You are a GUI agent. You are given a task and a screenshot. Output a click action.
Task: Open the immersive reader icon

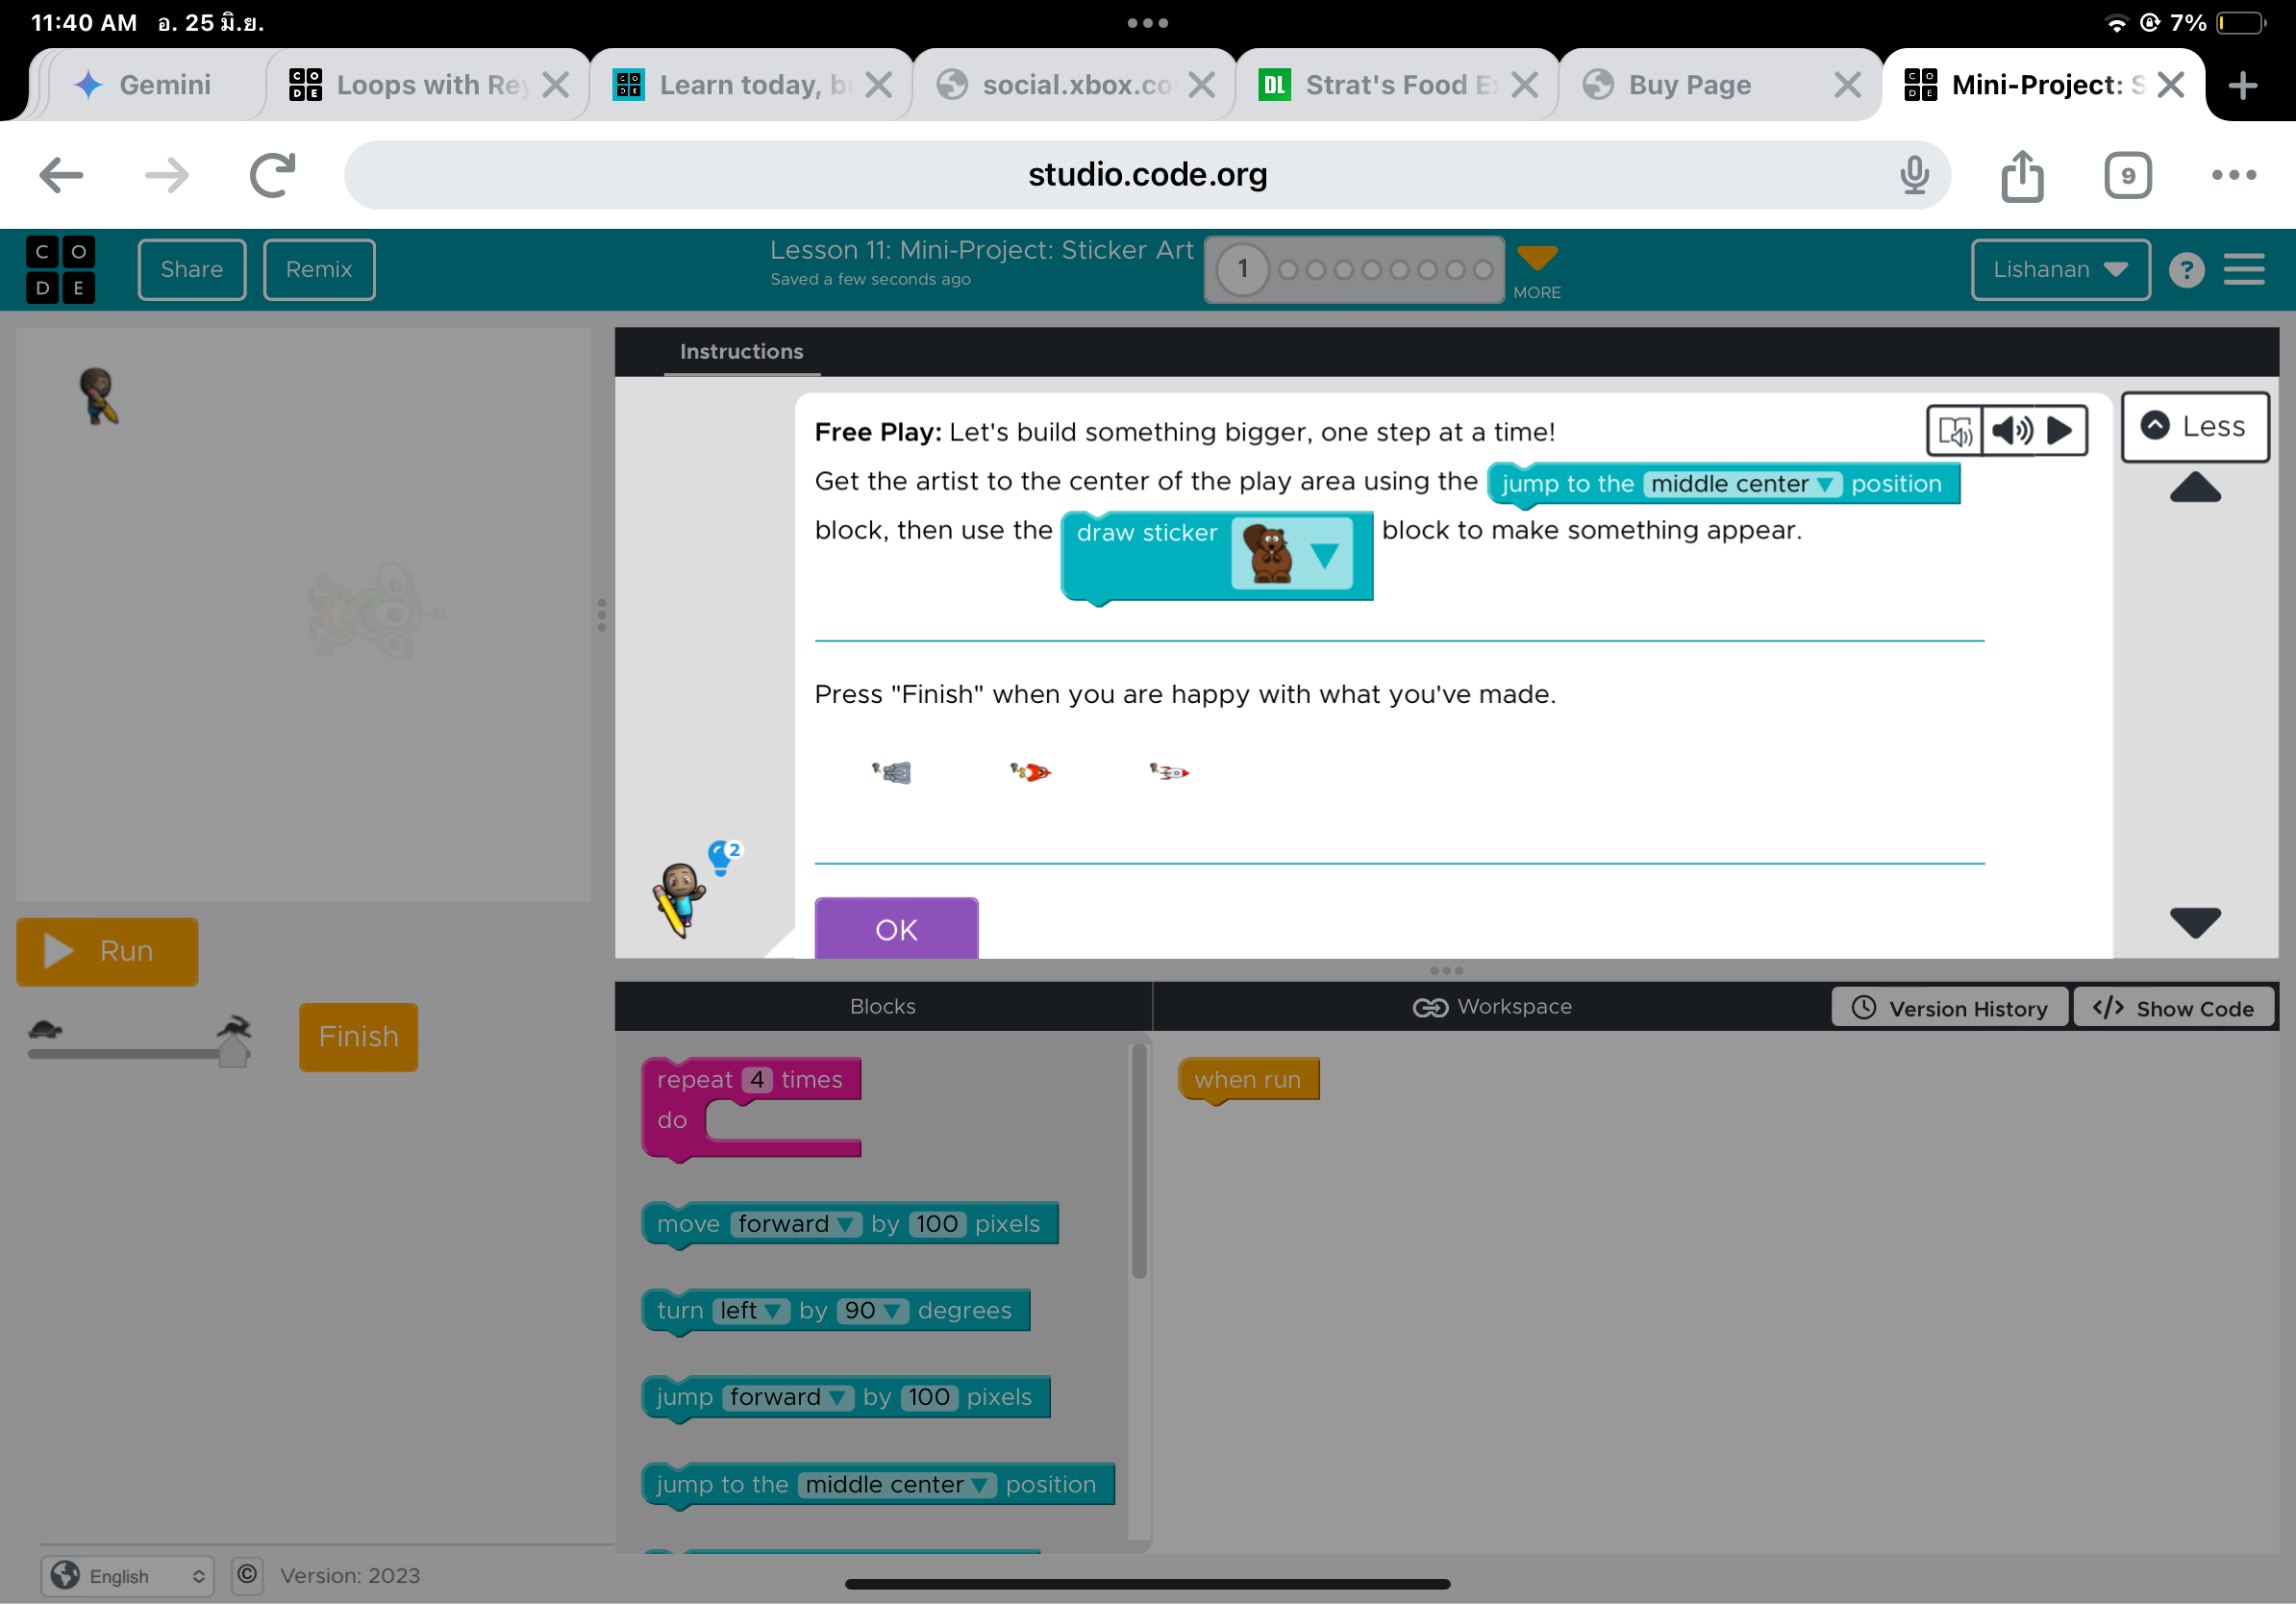click(x=1954, y=430)
